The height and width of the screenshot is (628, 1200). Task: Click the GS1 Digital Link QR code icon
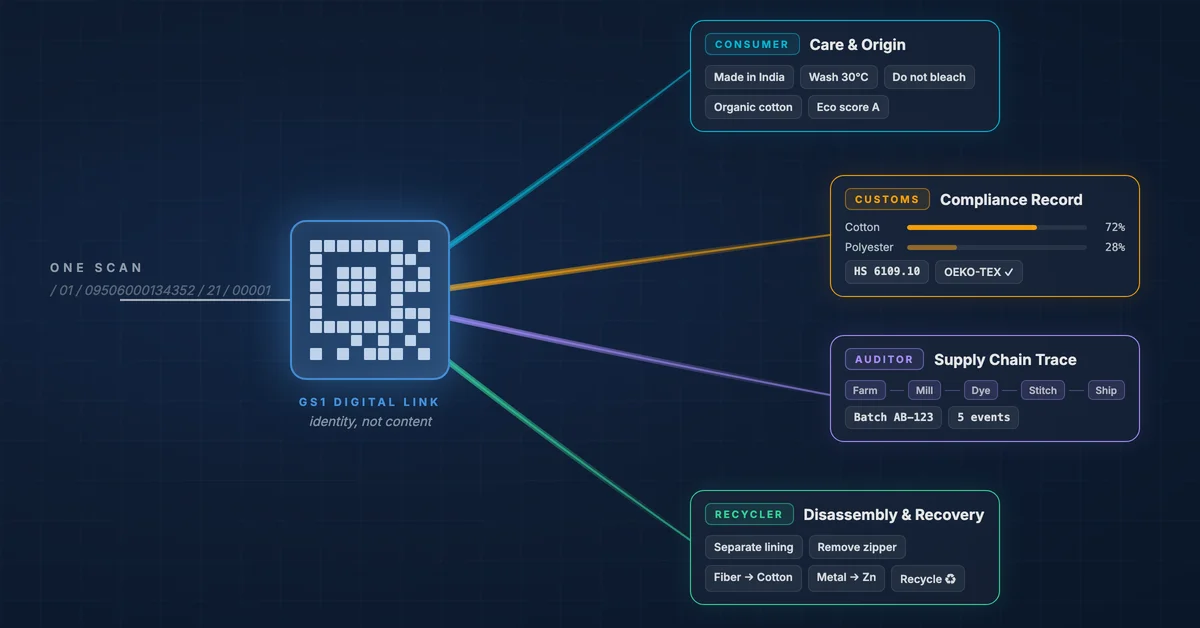coord(370,300)
